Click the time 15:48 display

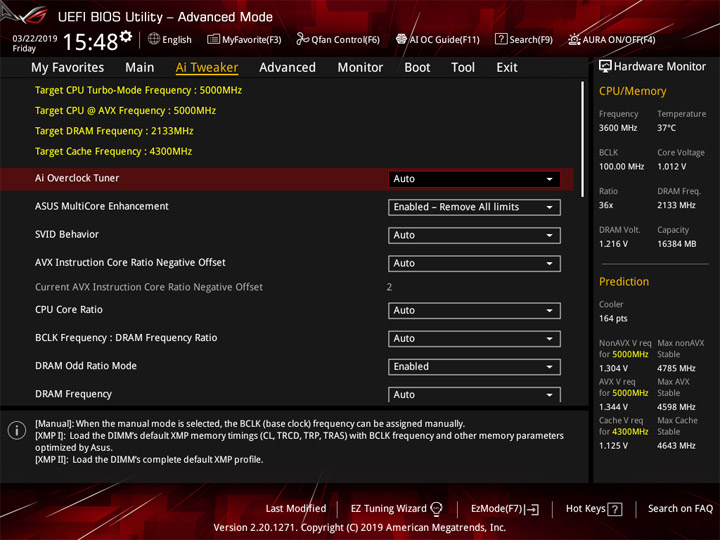tap(90, 42)
